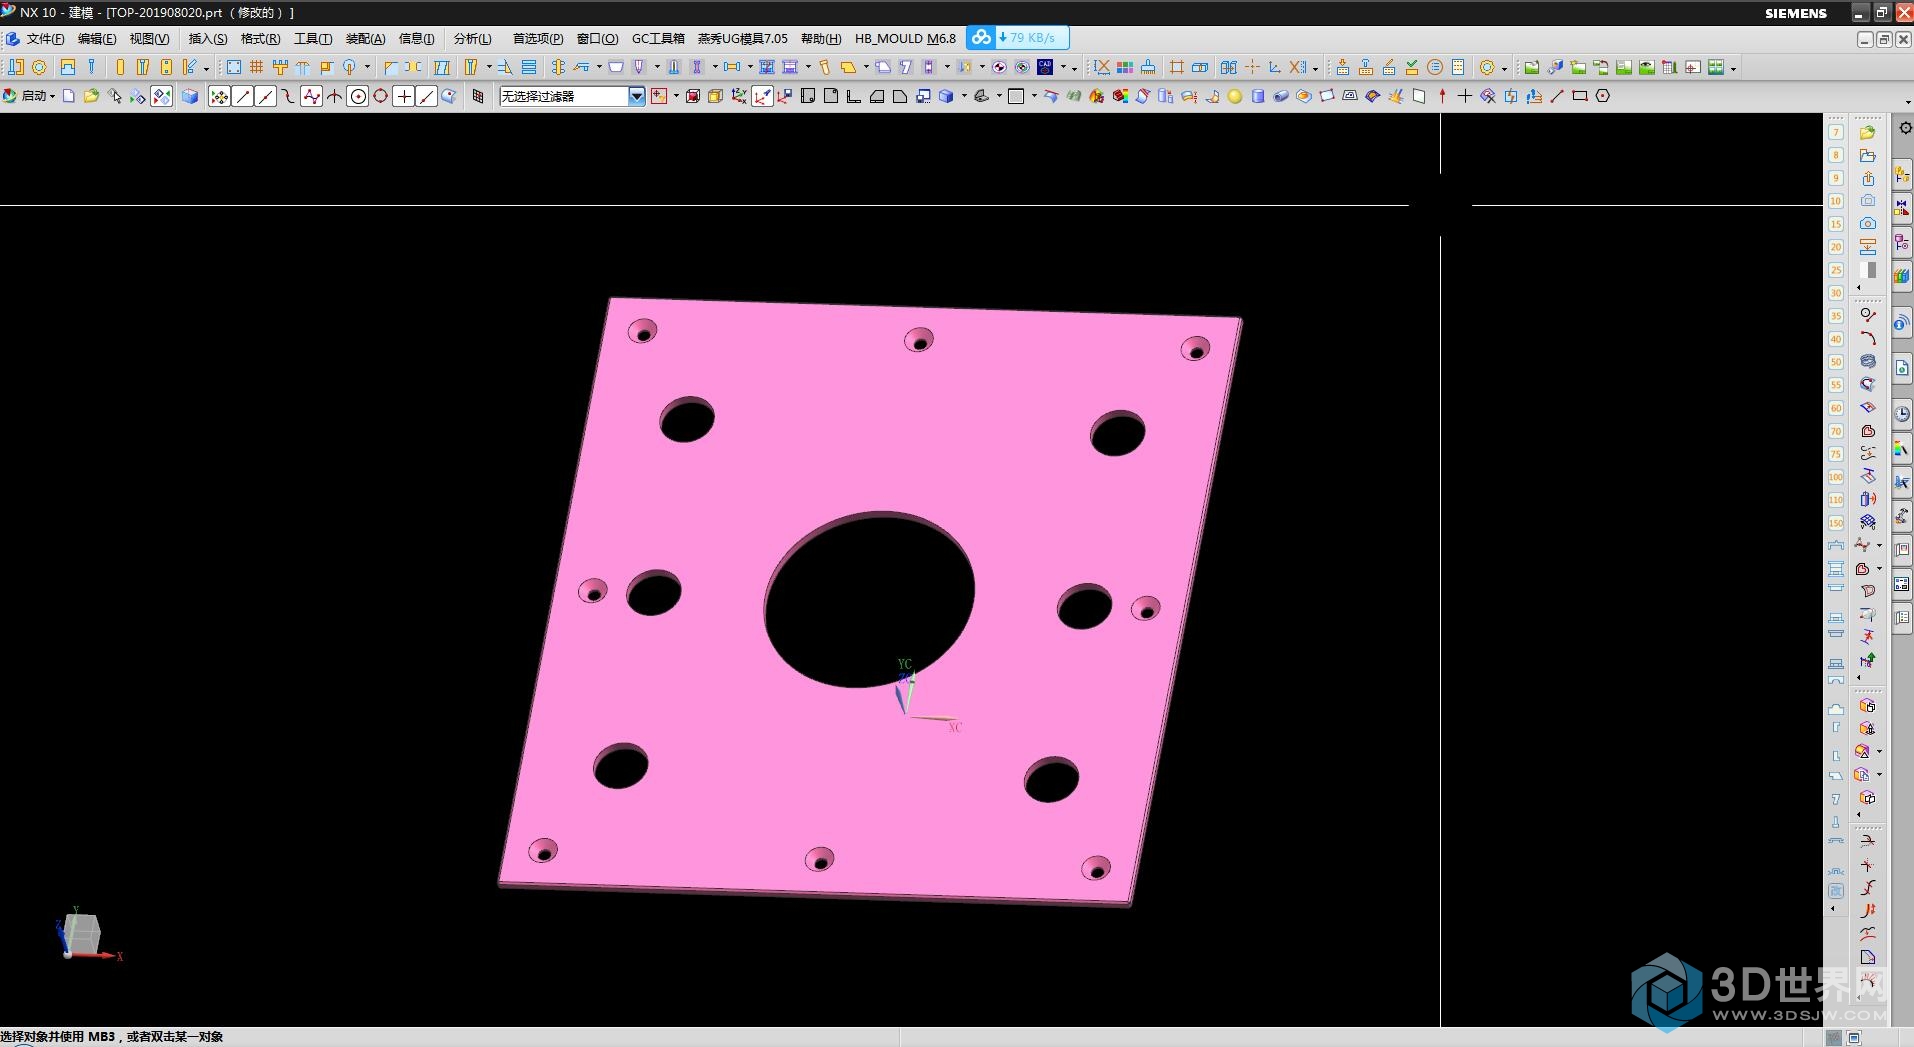Click the WCS coordinate origin on model
This screenshot has width=1914, height=1047.
906,714
